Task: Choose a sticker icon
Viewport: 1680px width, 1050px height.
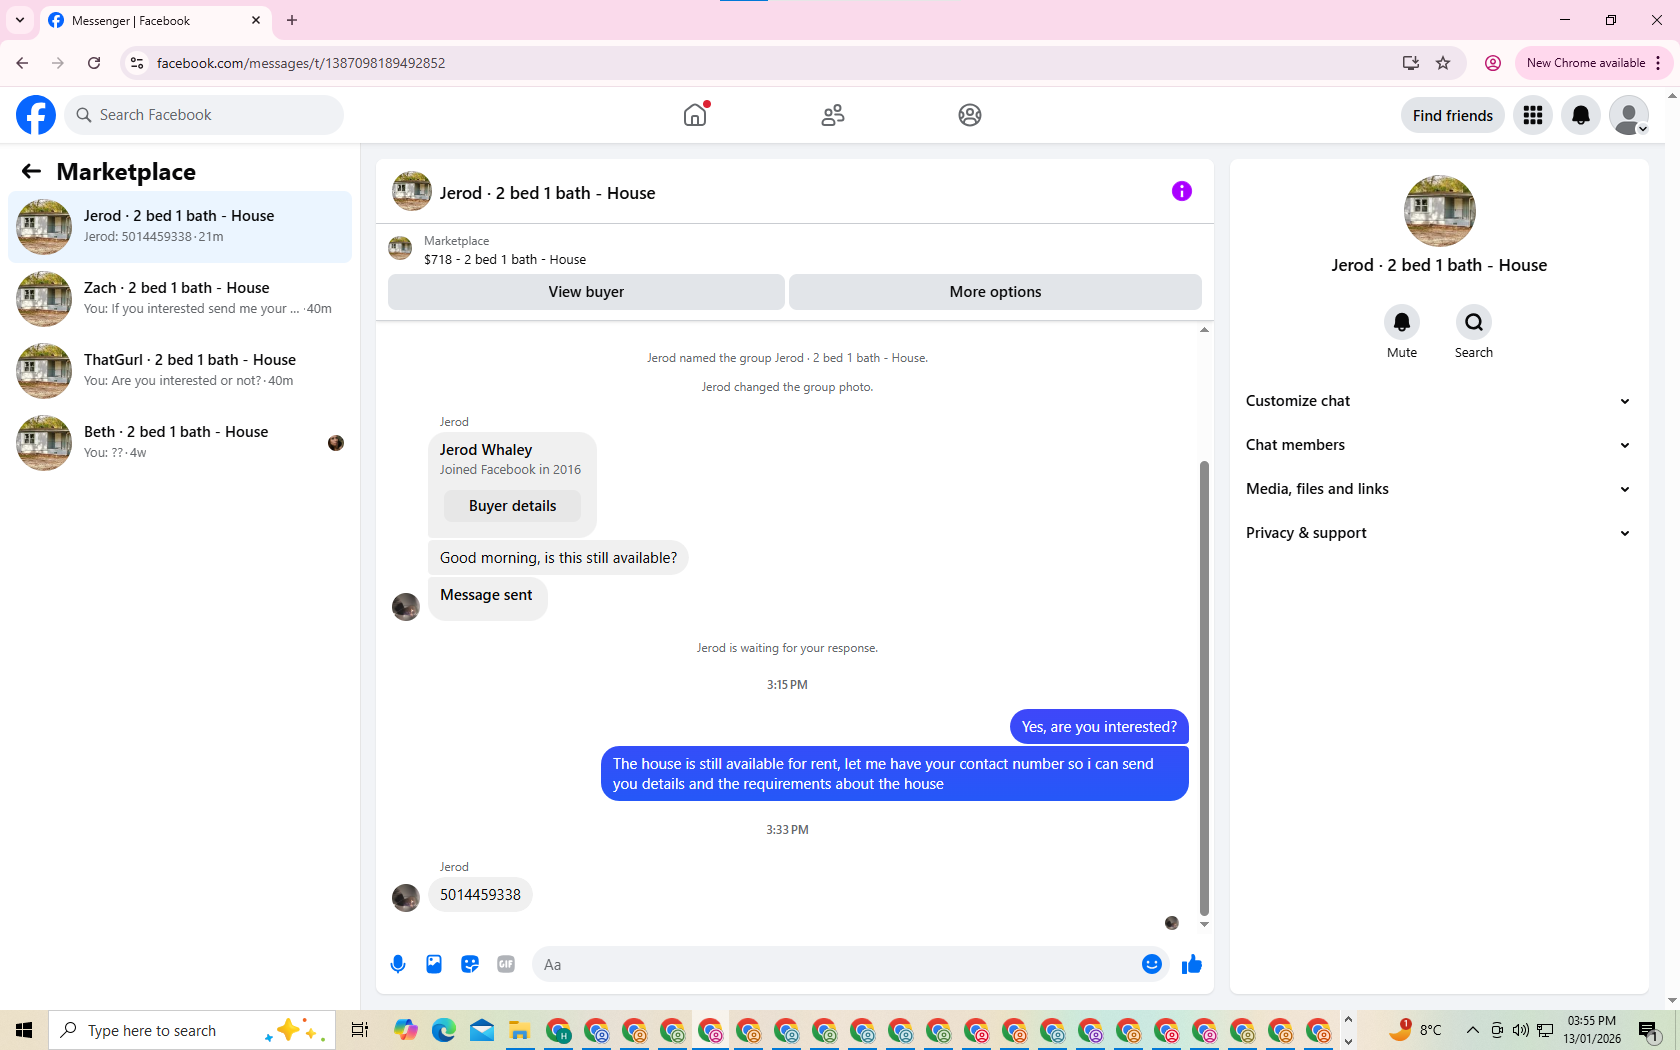Action: point(470,964)
